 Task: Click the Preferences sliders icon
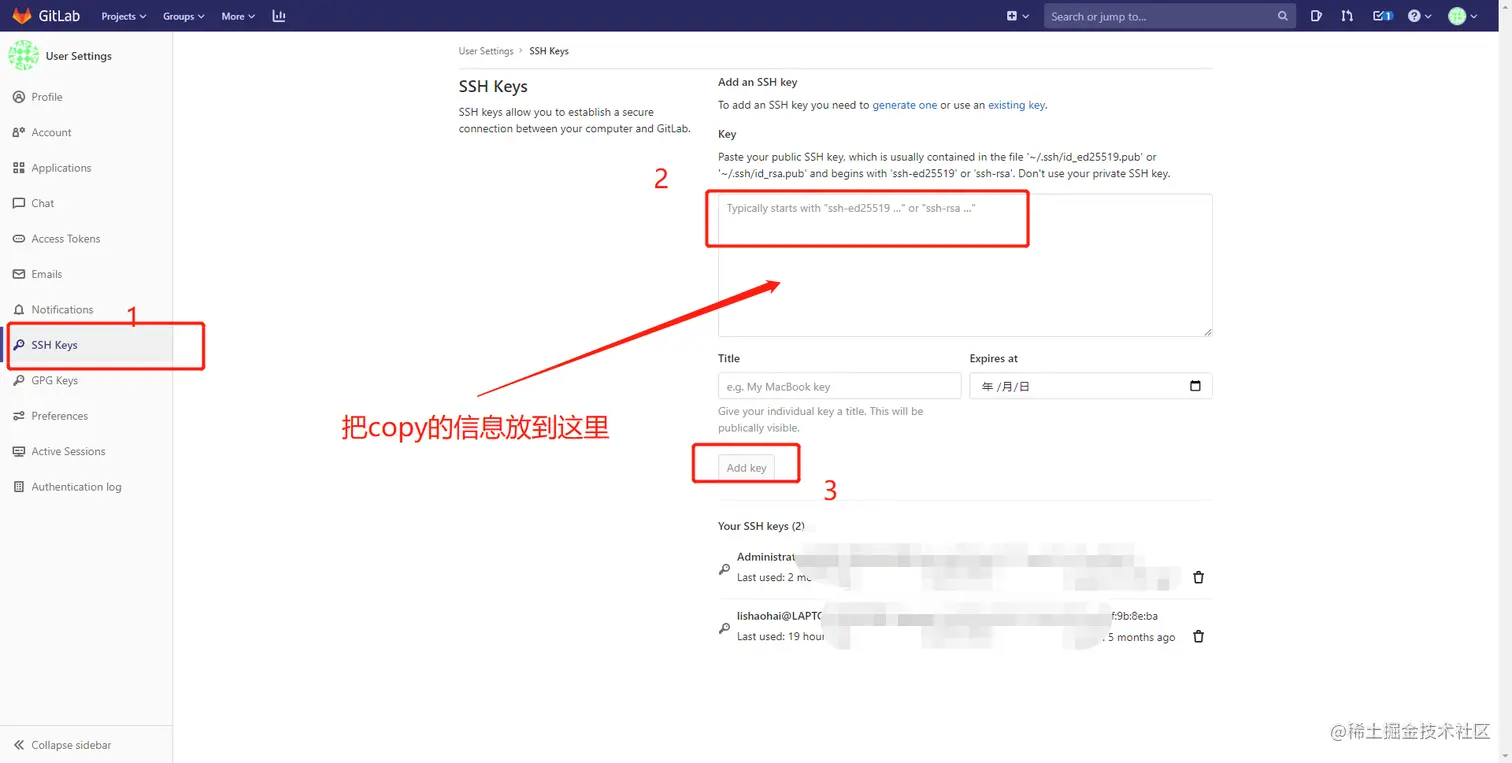tap(18, 416)
